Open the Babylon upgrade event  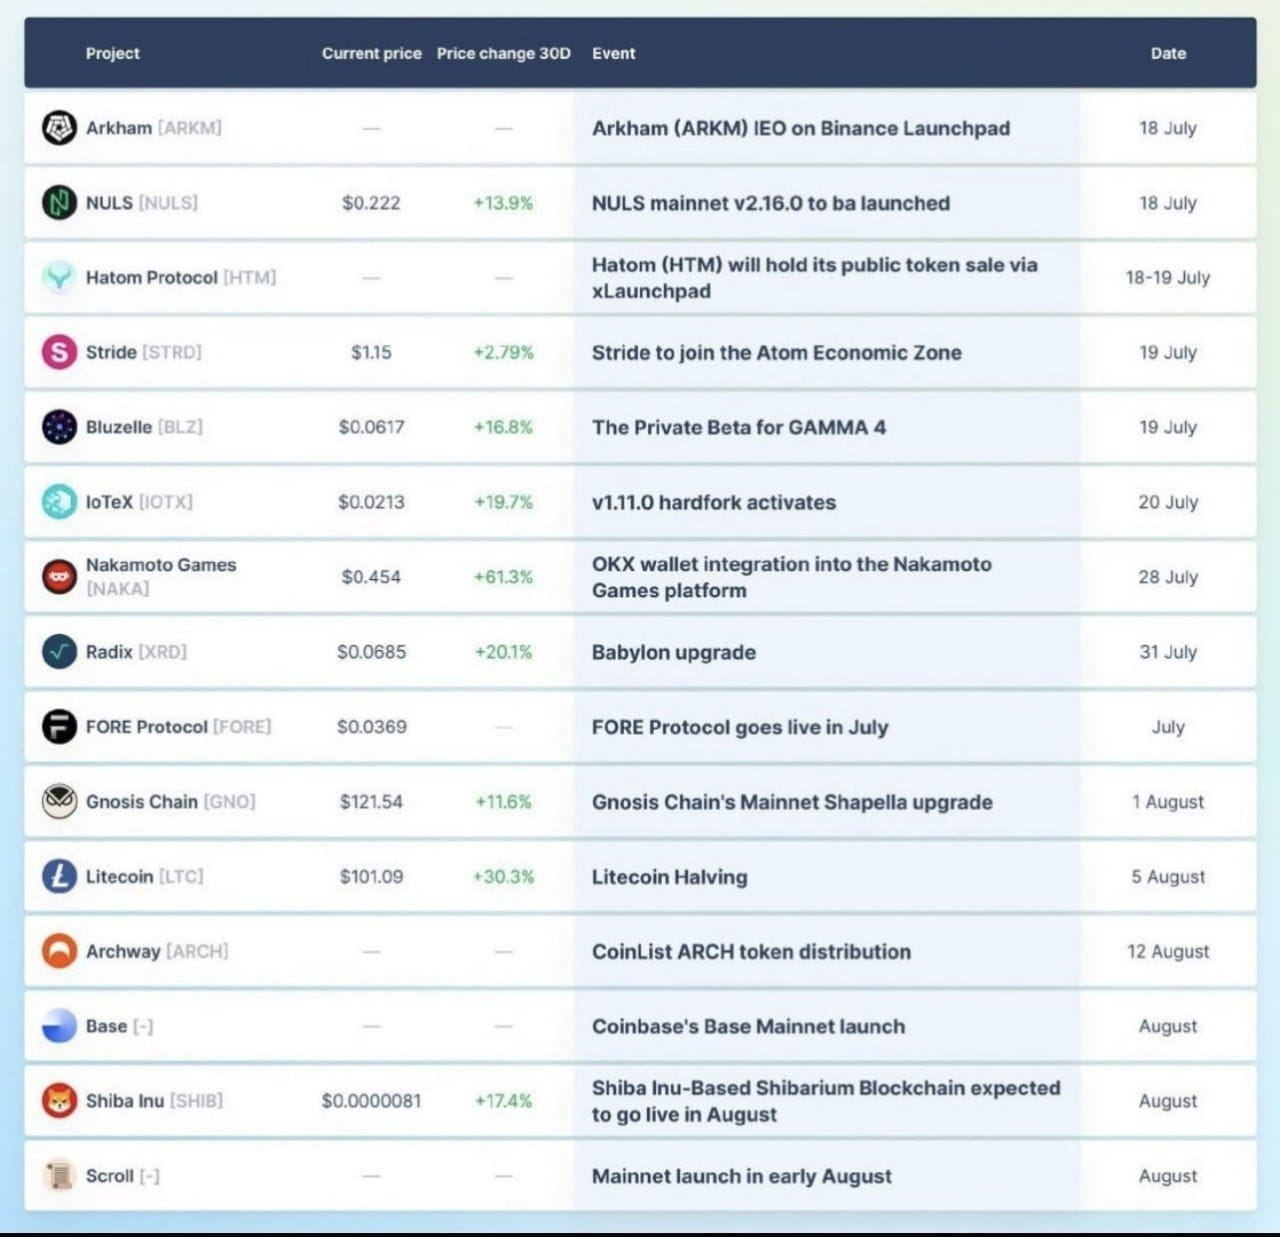[x=674, y=652]
